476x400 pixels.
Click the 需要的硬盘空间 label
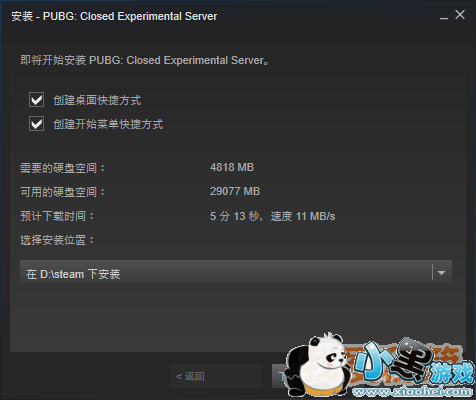coord(62,168)
